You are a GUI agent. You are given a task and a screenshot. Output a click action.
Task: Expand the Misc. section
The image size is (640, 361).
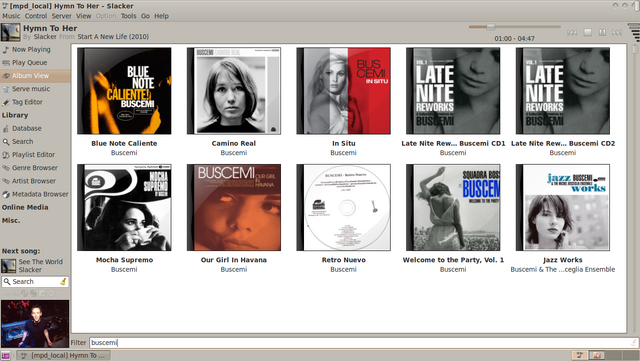[x=11, y=221]
